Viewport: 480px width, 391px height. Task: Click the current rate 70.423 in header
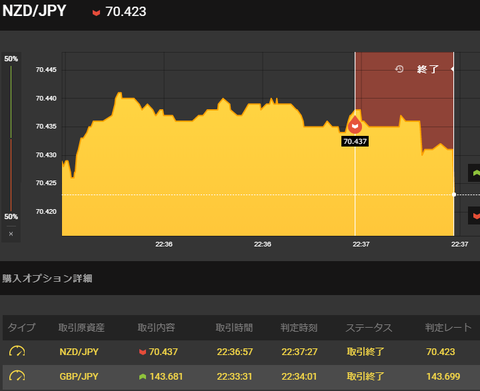[x=126, y=12]
